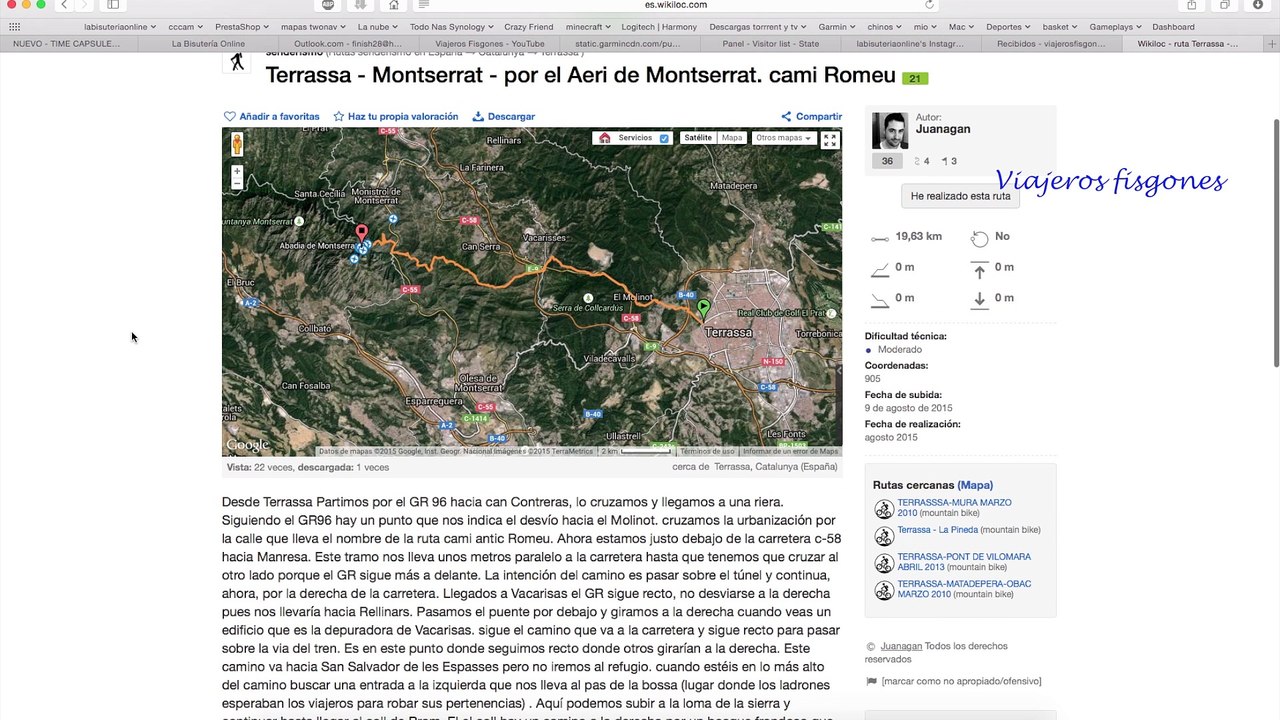
Task: Download the route with Descargar
Action: 504,116
